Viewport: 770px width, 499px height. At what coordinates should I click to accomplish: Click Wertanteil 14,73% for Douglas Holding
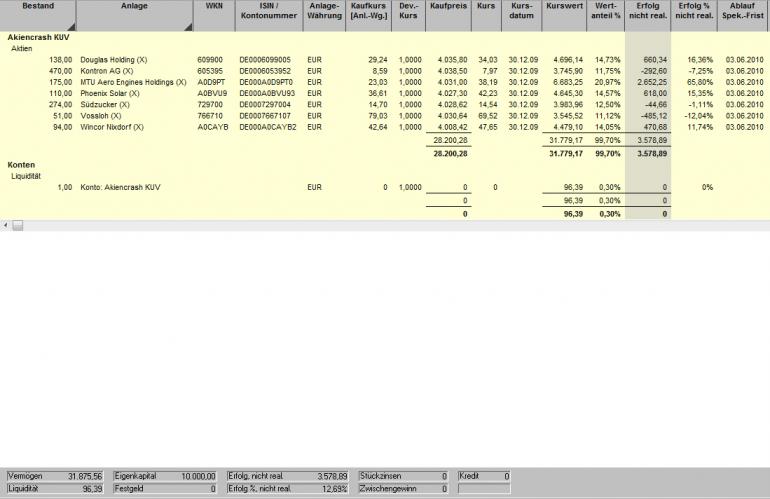point(607,60)
